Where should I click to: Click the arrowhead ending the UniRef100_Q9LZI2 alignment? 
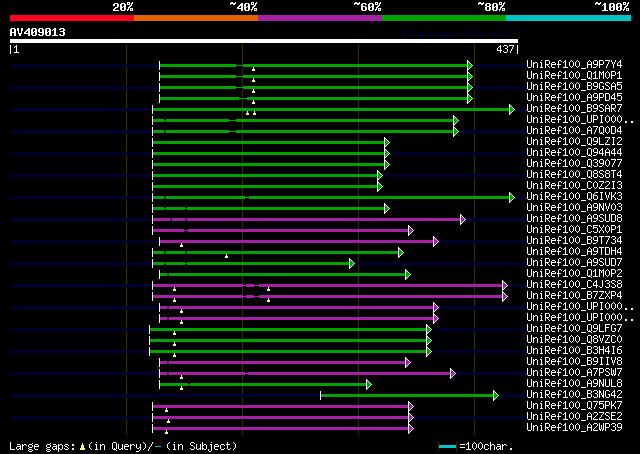pos(387,142)
